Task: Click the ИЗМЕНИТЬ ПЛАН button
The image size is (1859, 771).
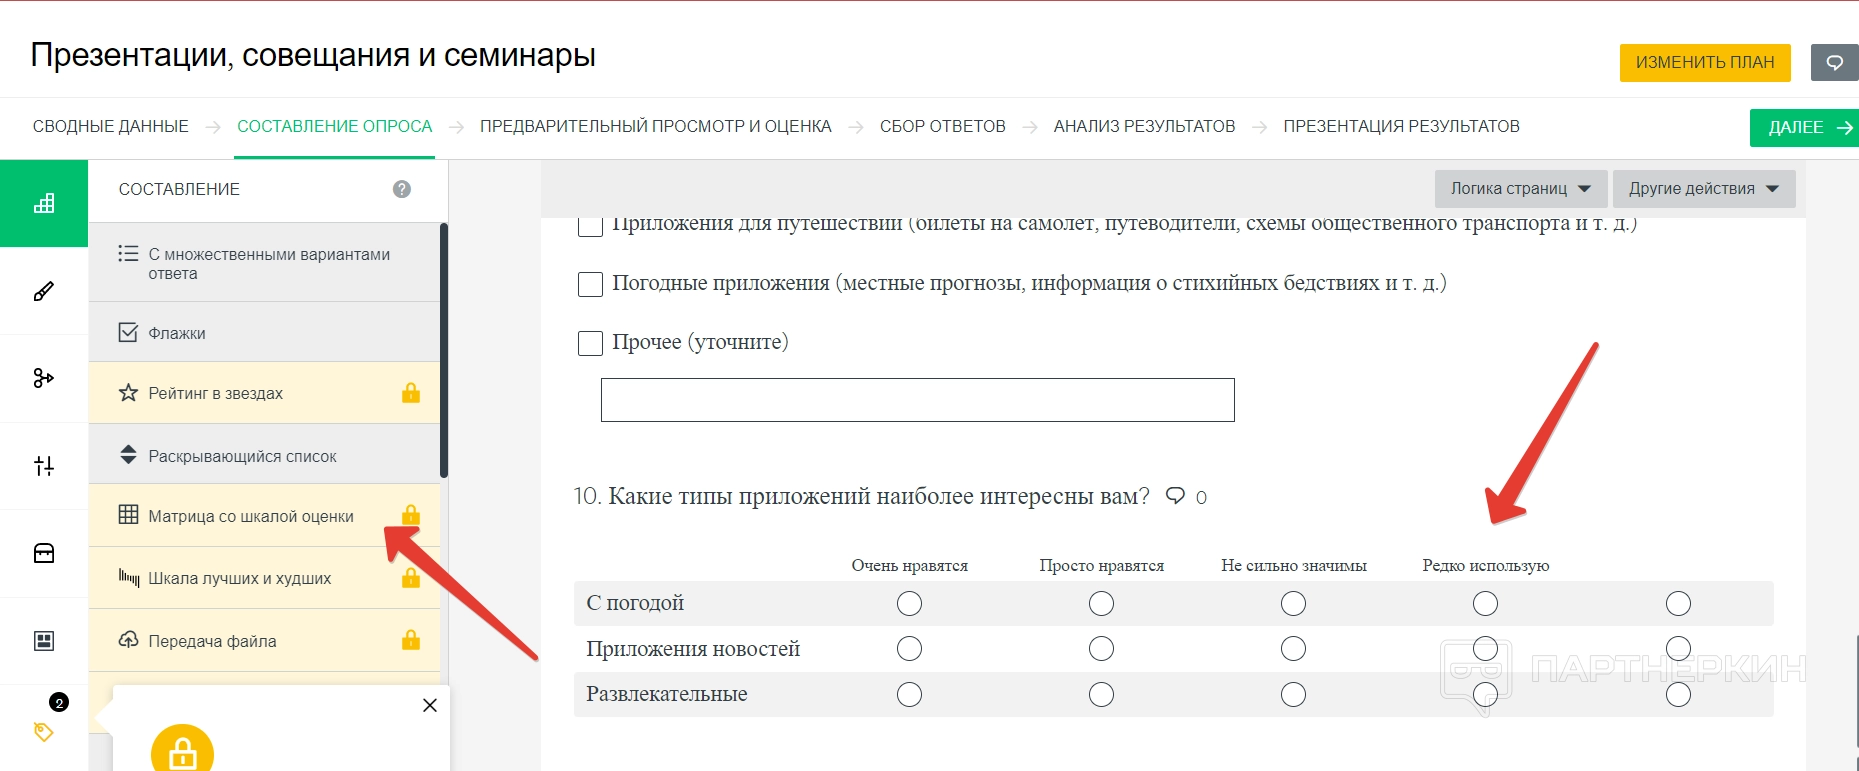Action: [x=1704, y=62]
